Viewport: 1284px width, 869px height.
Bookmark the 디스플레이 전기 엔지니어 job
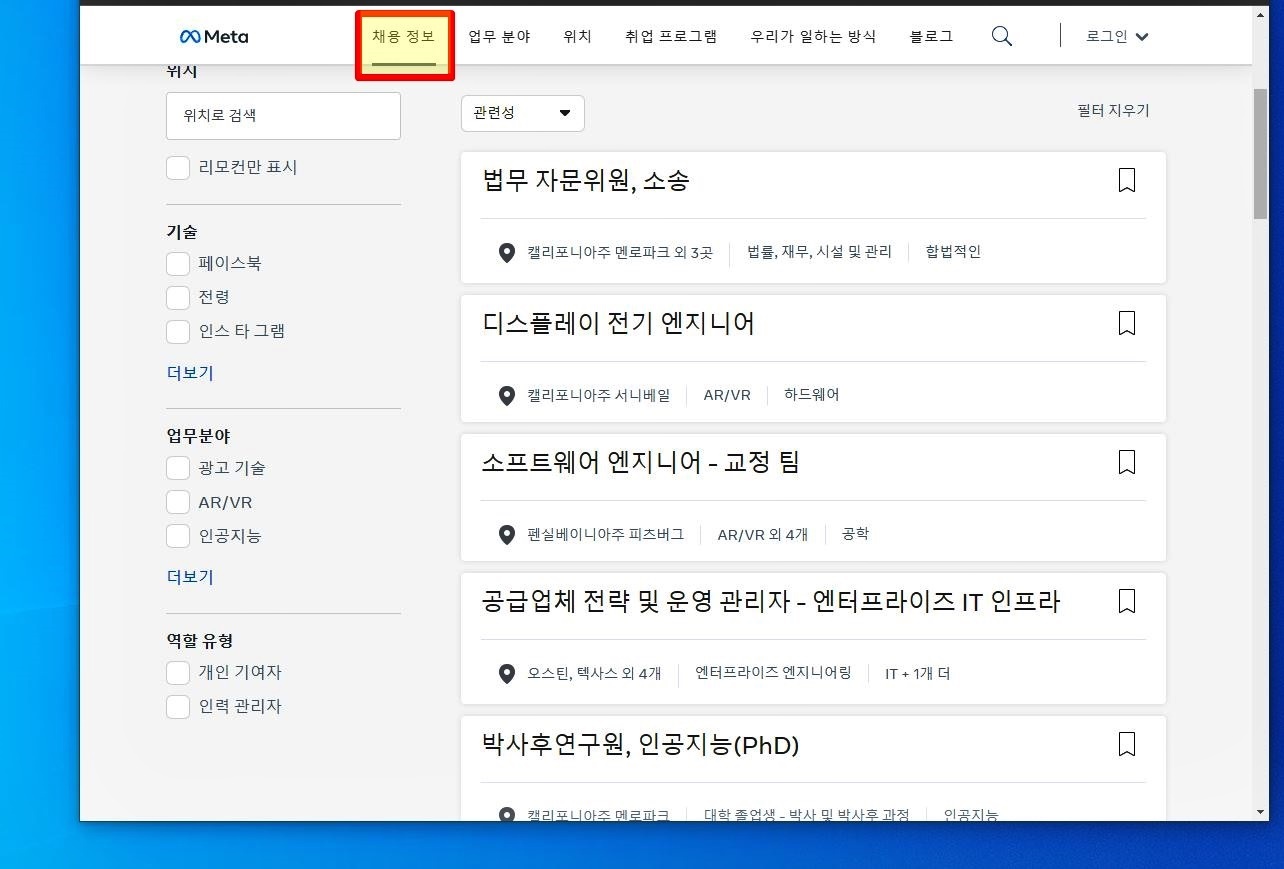pos(1127,323)
